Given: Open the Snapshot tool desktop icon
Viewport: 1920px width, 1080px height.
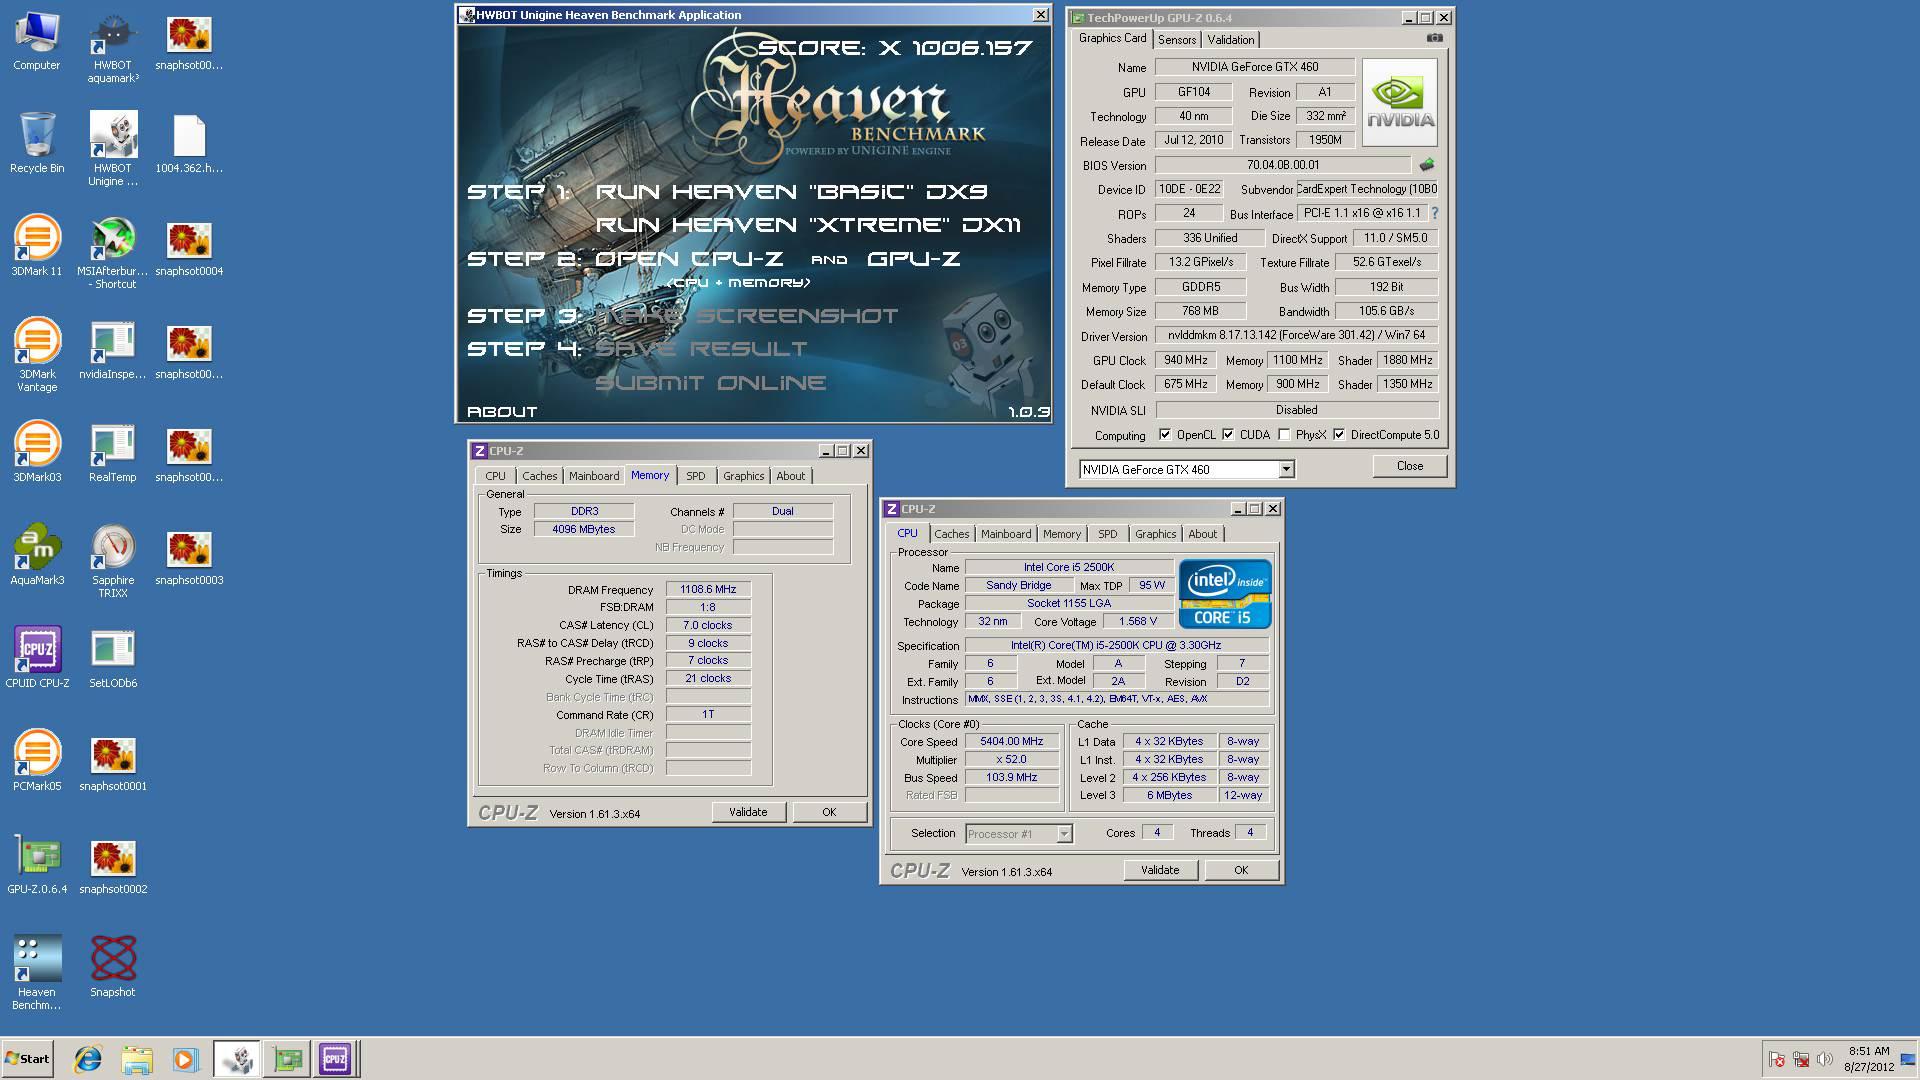Looking at the screenshot, I should click(113, 966).
